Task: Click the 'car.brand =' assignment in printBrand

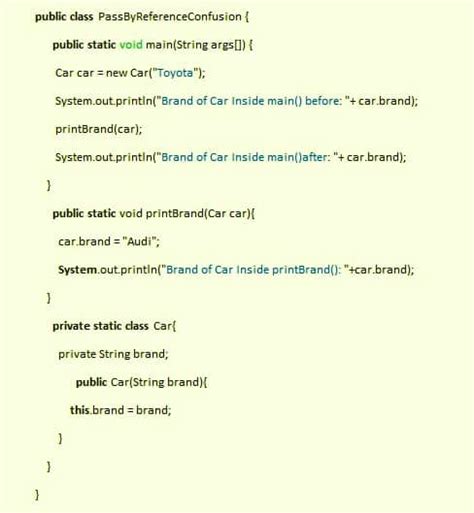Action: (x=89, y=241)
